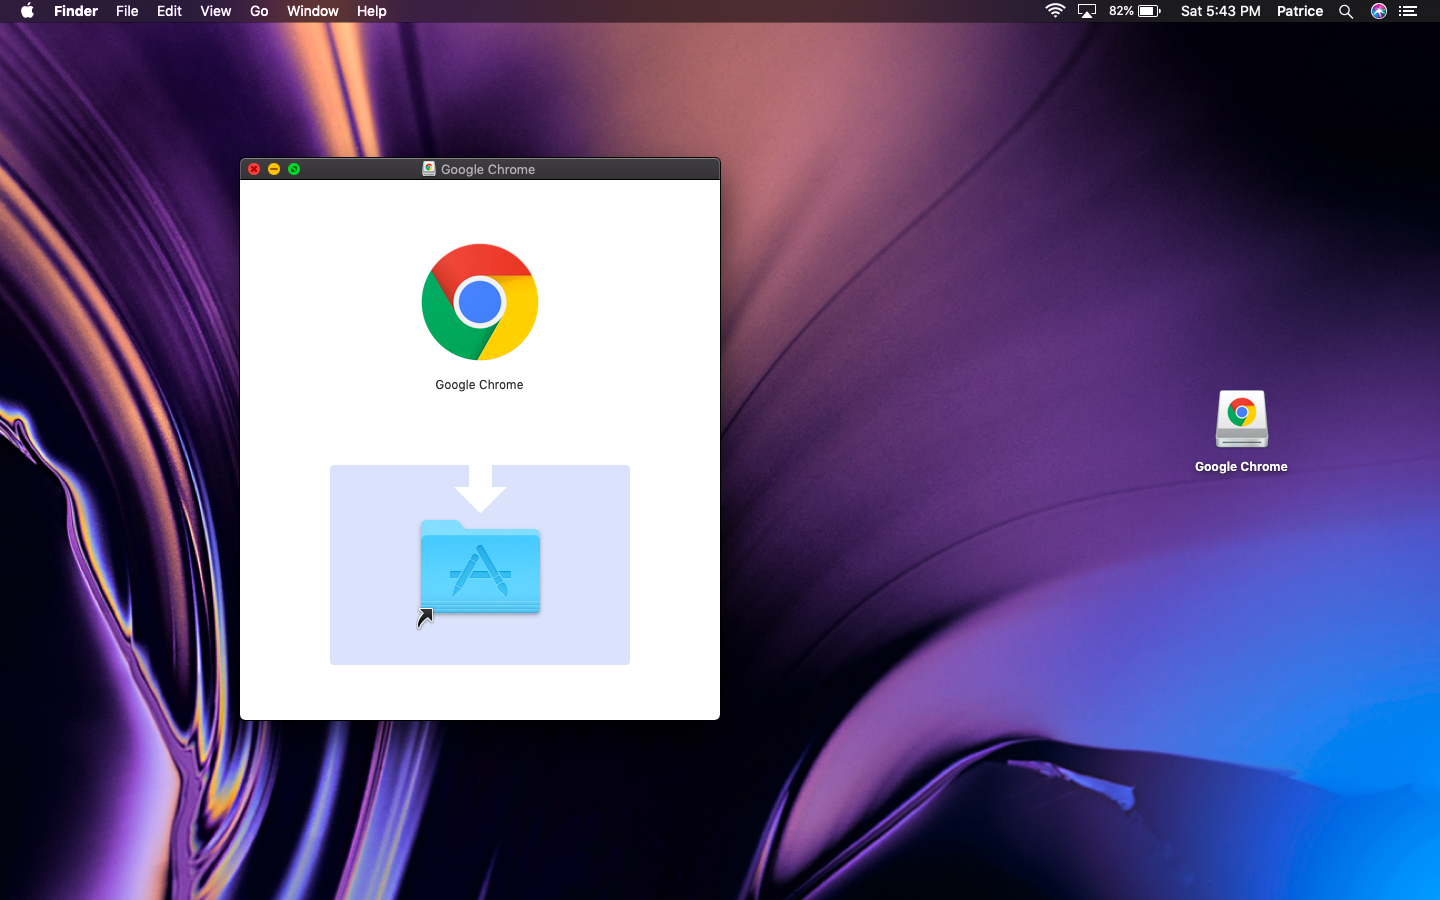
Task: Click the Chrome proxy icon in title bar
Action: pyautogui.click(x=429, y=169)
